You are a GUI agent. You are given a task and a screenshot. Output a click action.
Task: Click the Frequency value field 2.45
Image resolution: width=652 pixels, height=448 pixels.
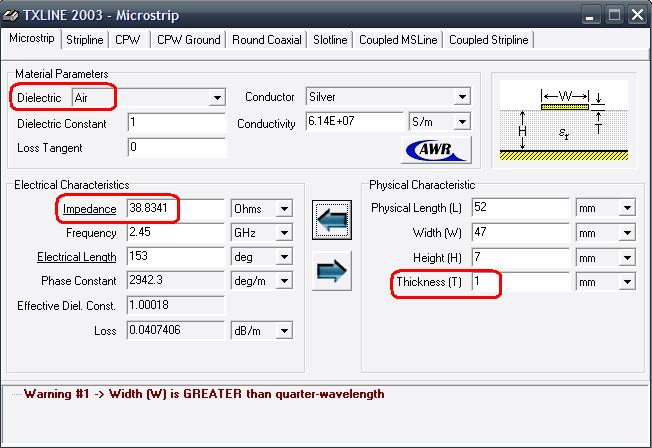tap(176, 232)
